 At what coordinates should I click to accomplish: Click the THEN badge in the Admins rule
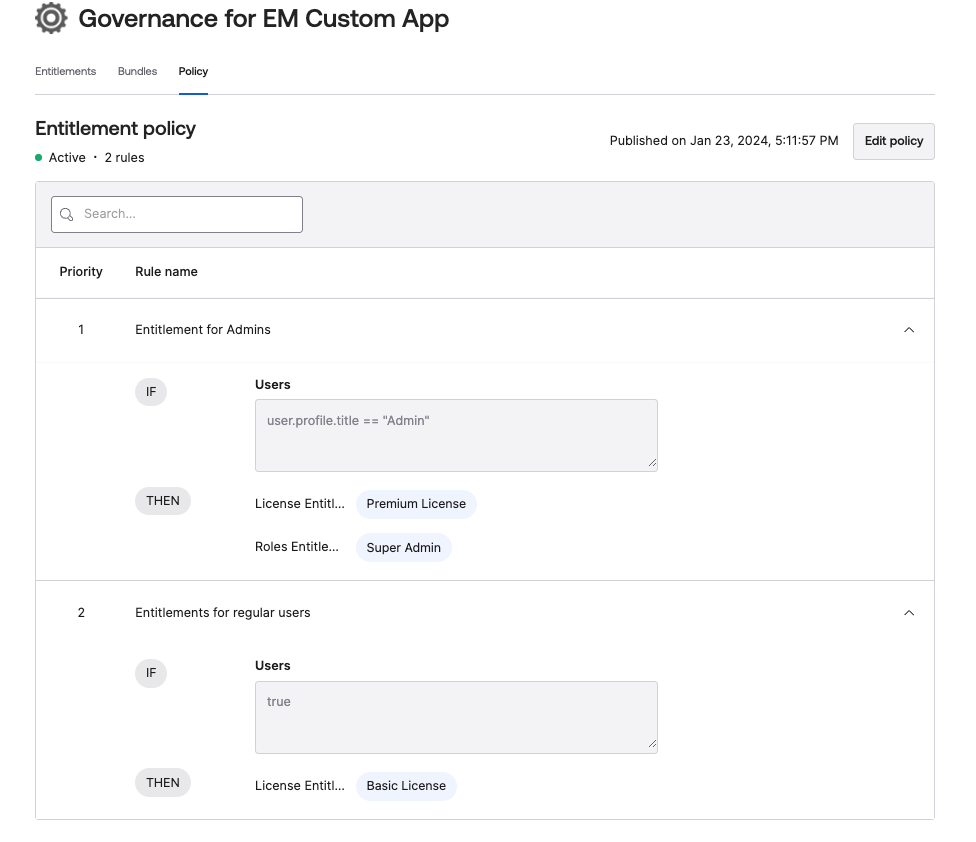(162, 500)
